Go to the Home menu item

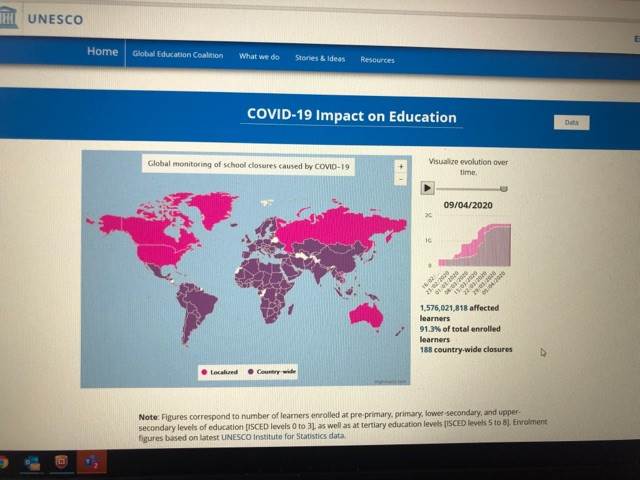point(102,51)
